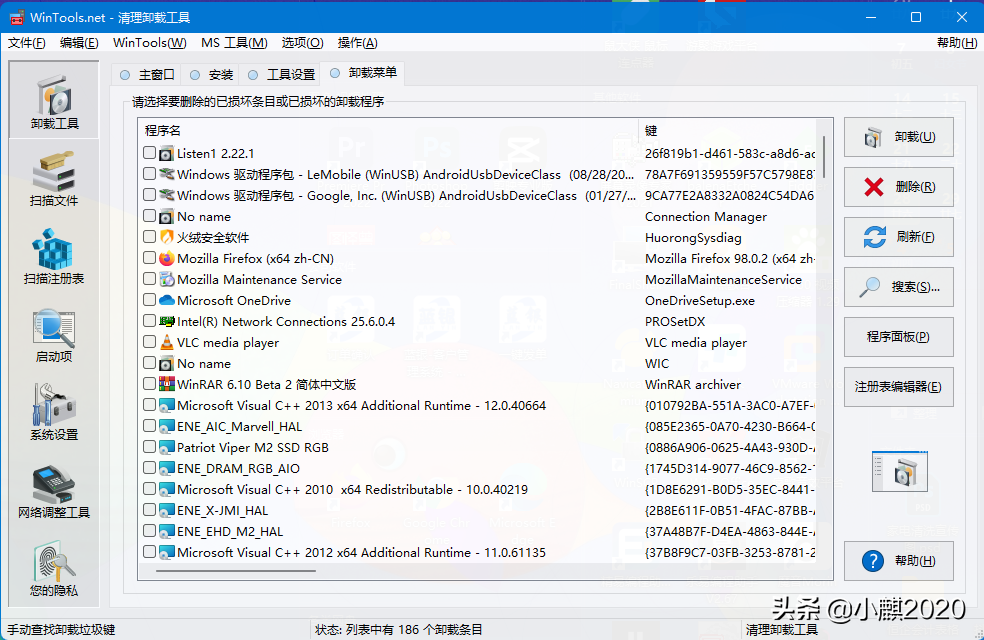Viewport: 984px width, 640px height.
Task: Open the WinTools(W) menu
Action: click(x=149, y=43)
